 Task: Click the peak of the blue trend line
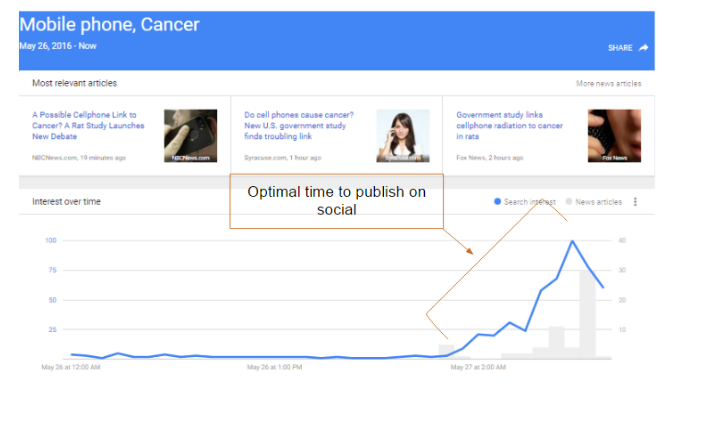pyautogui.click(x=572, y=241)
